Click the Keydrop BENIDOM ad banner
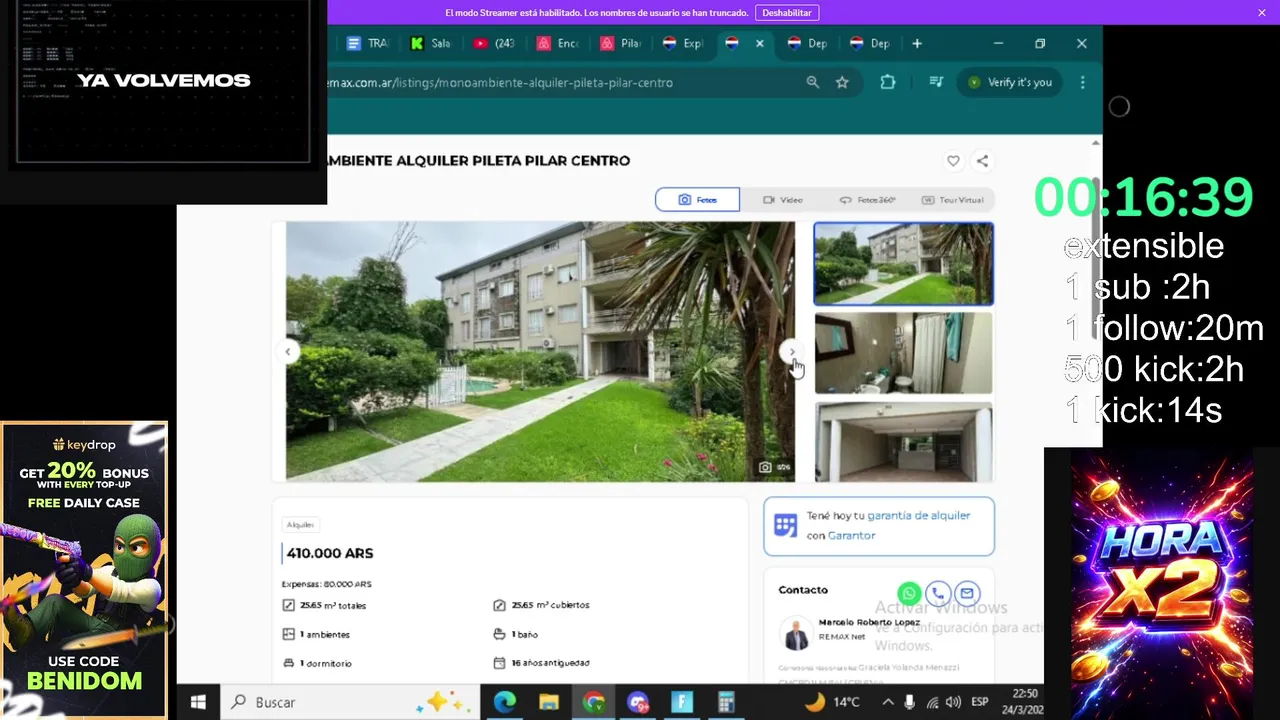Viewport: 1280px width, 720px height. 84,570
